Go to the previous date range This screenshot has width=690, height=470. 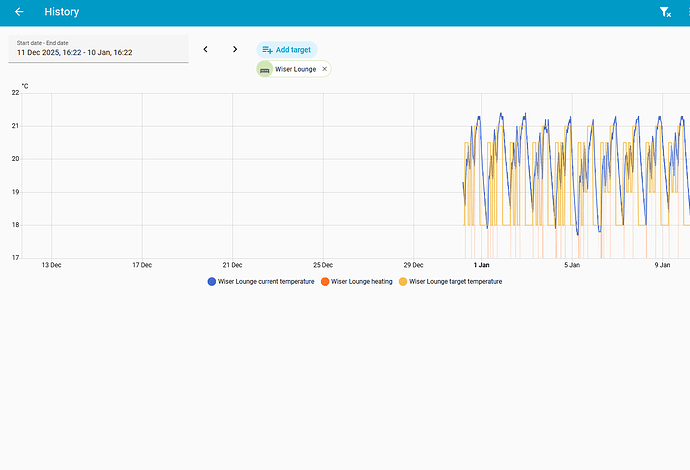pyautogui.click(x=206, y=49)
